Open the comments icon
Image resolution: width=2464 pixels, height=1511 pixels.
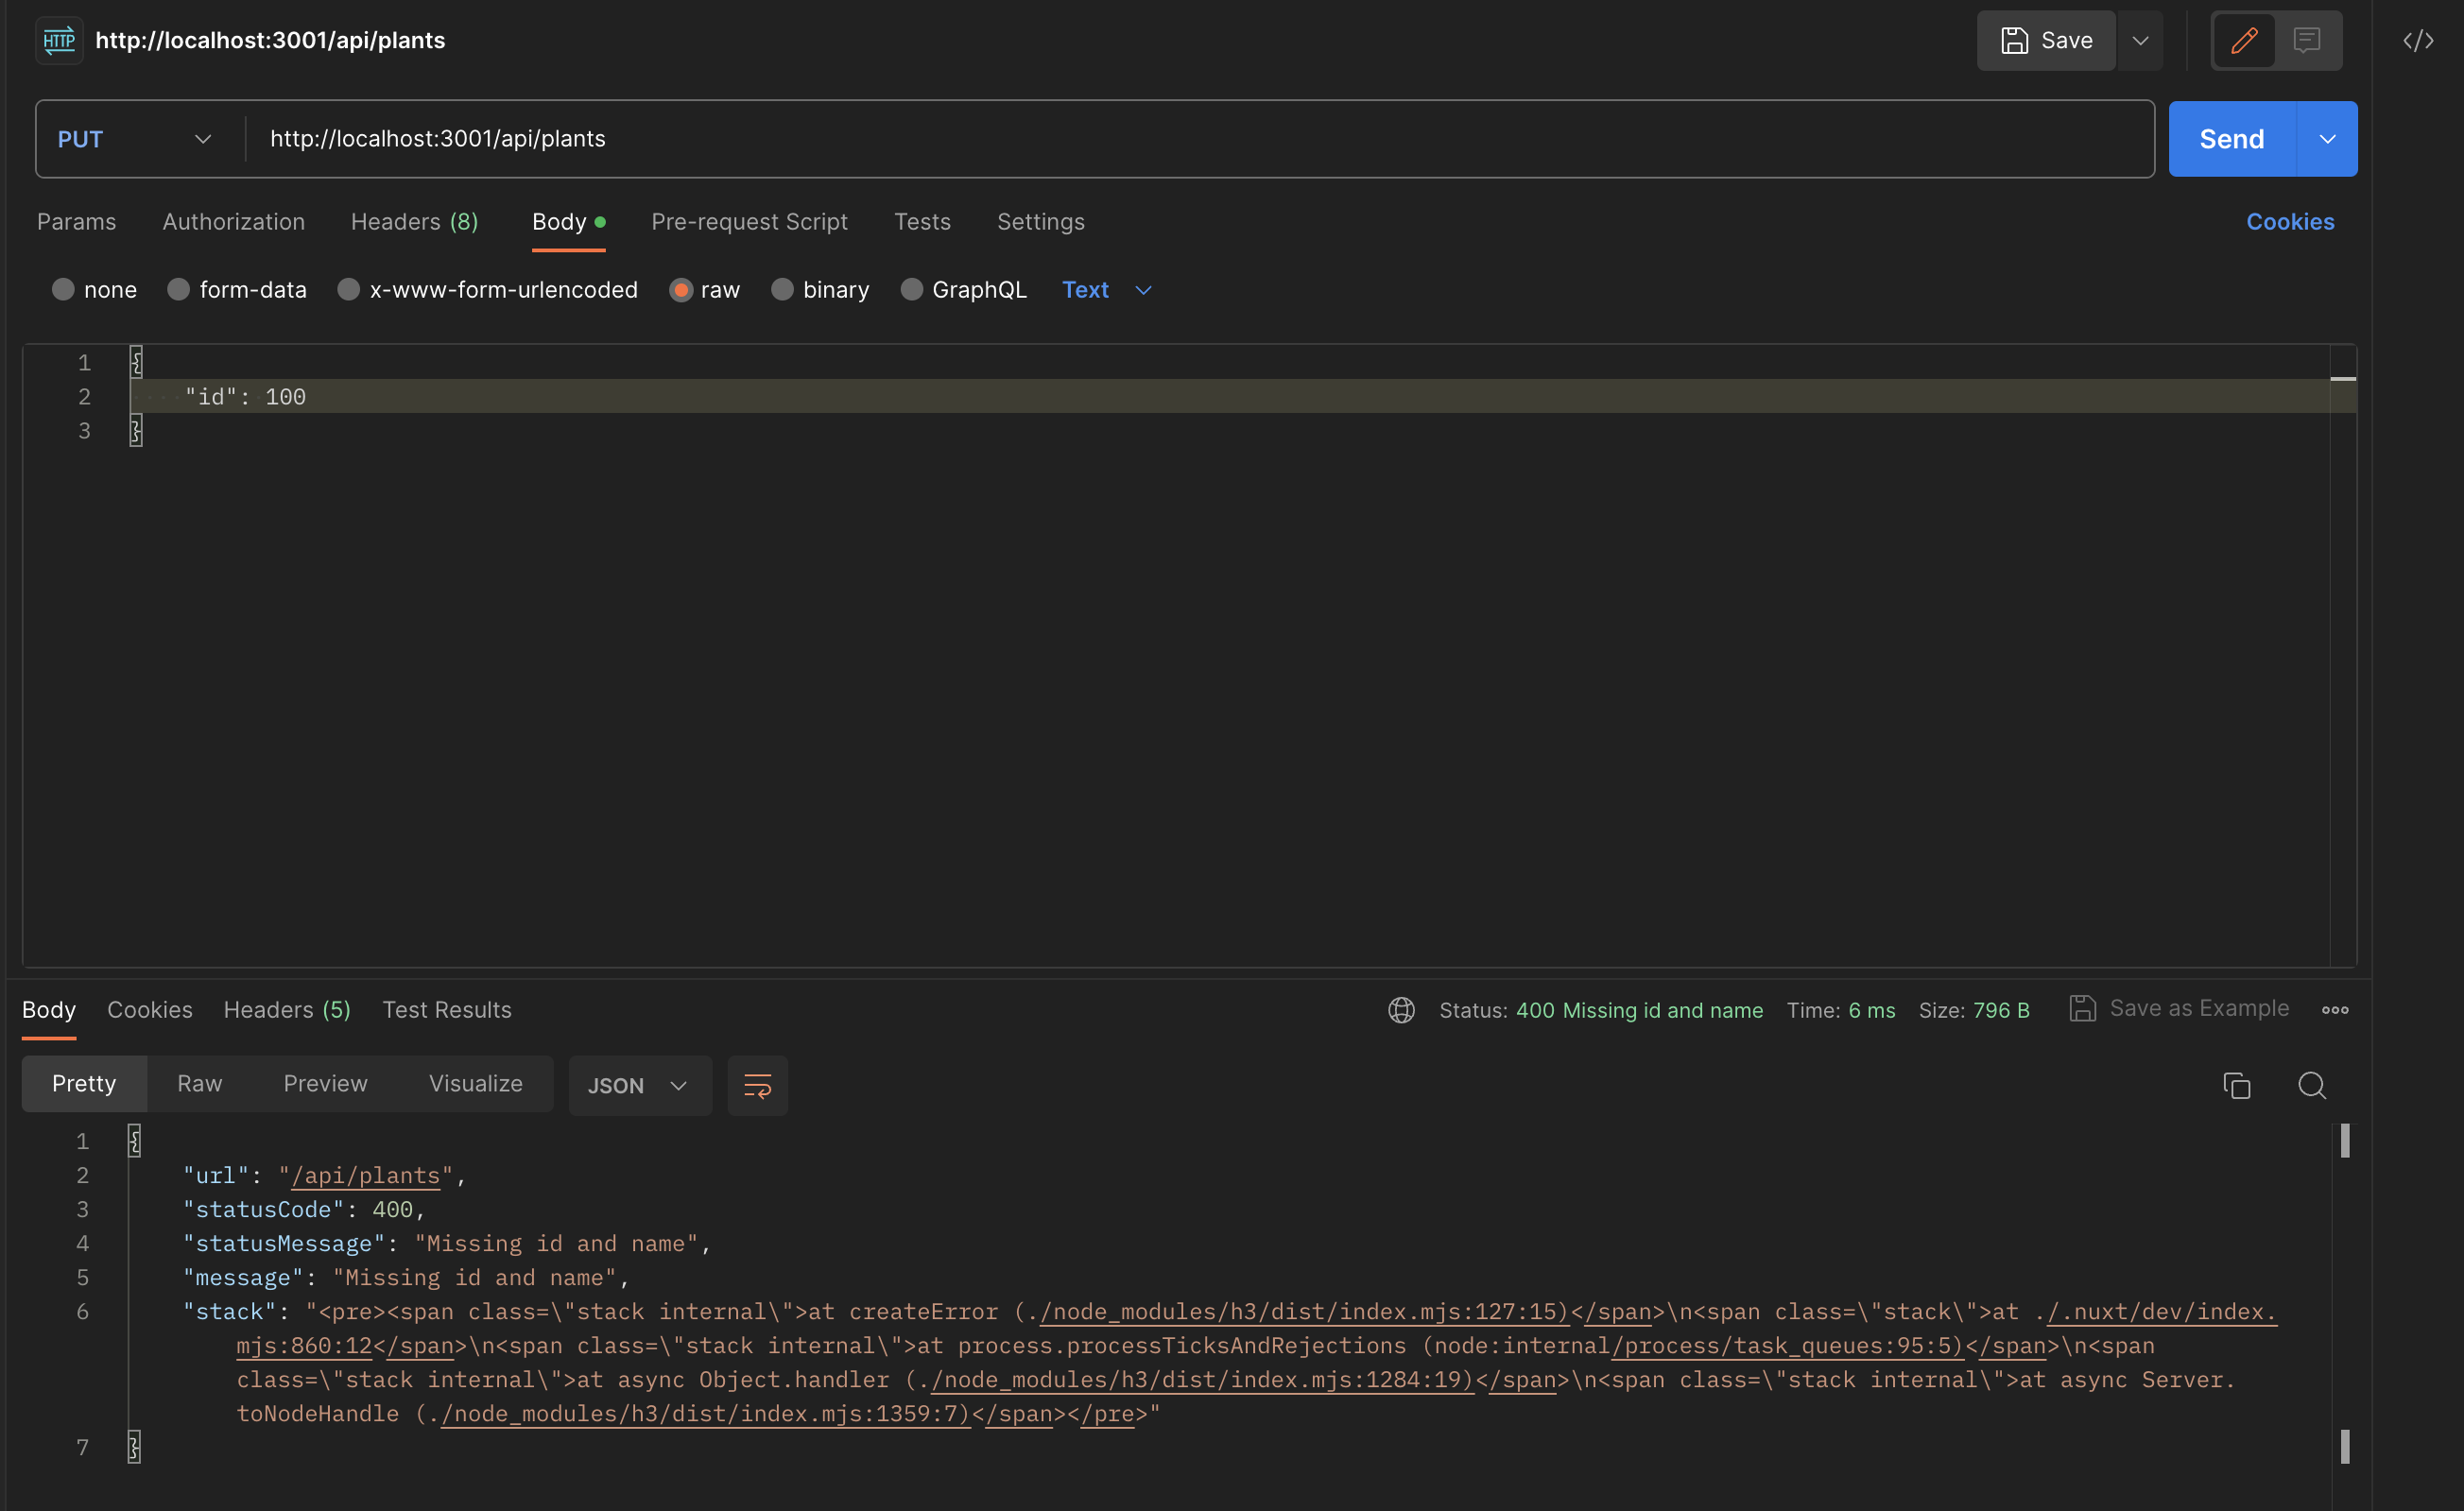[x=2306, y=40]
